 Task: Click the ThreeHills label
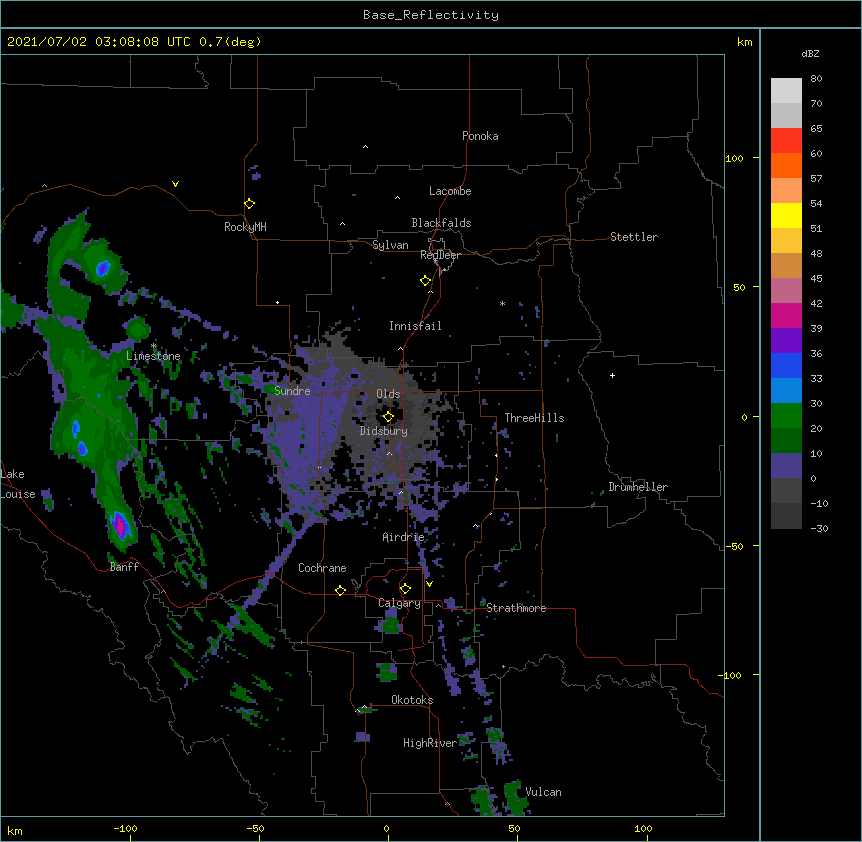(534, 418)
